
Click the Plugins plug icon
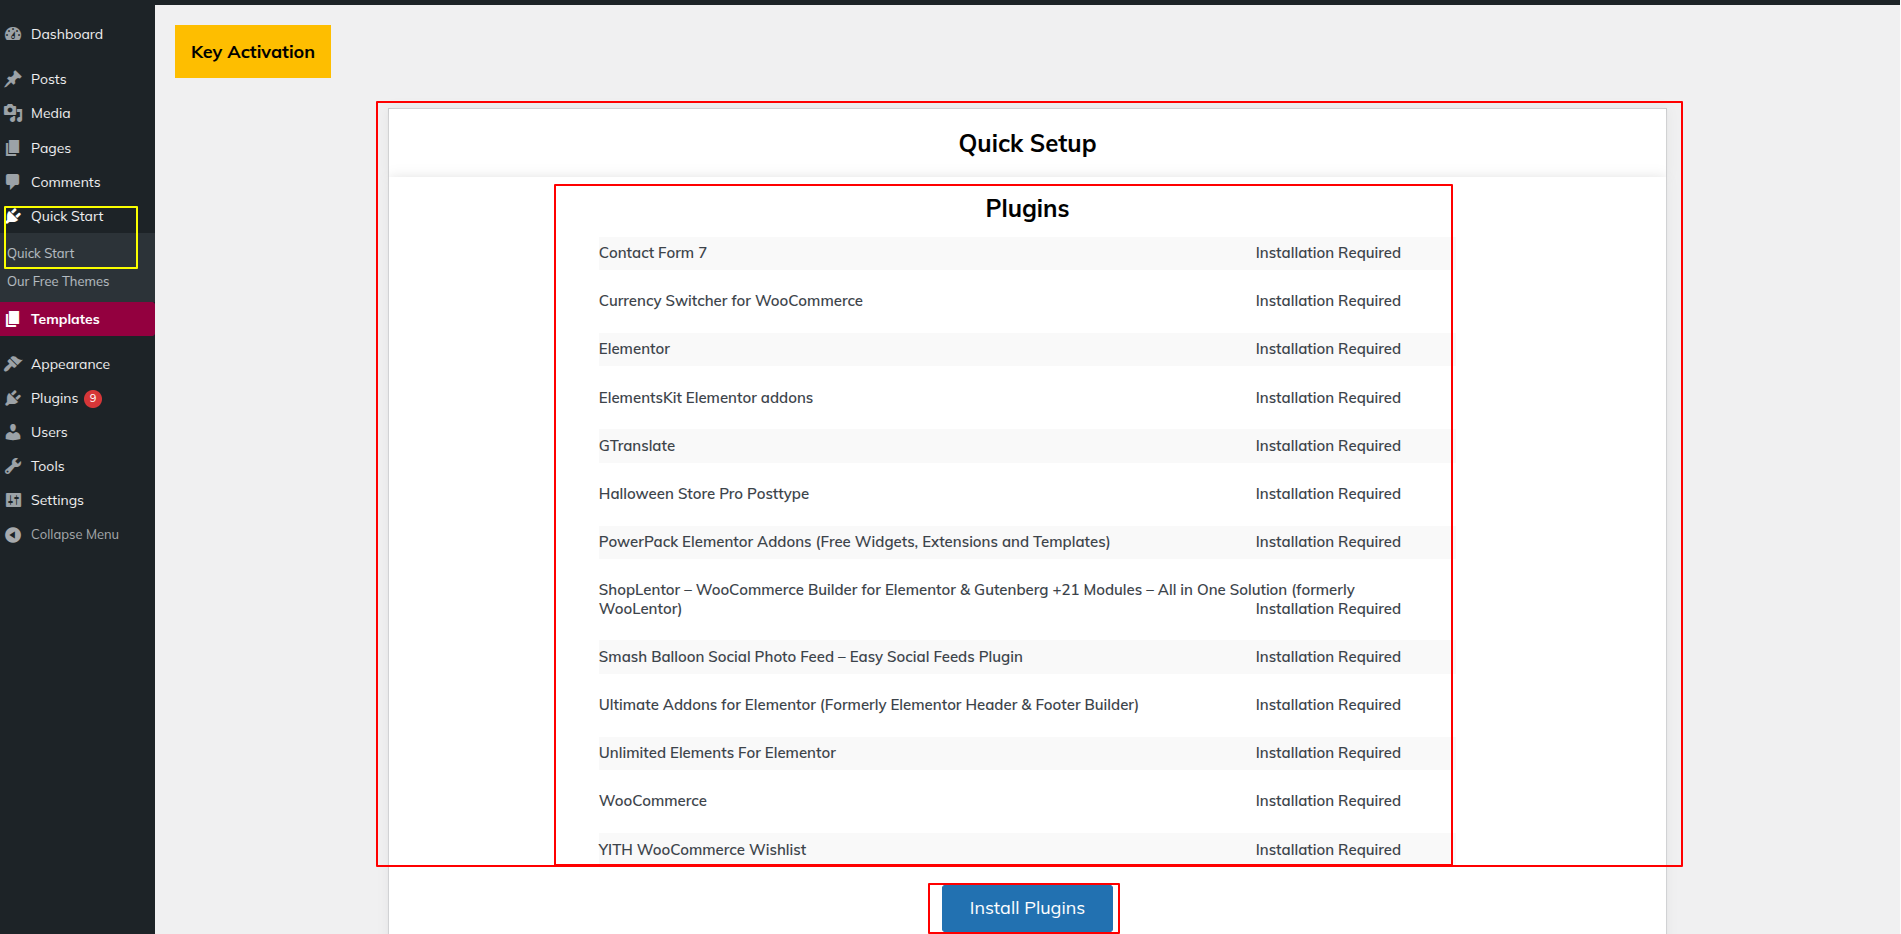click(13, 398)
